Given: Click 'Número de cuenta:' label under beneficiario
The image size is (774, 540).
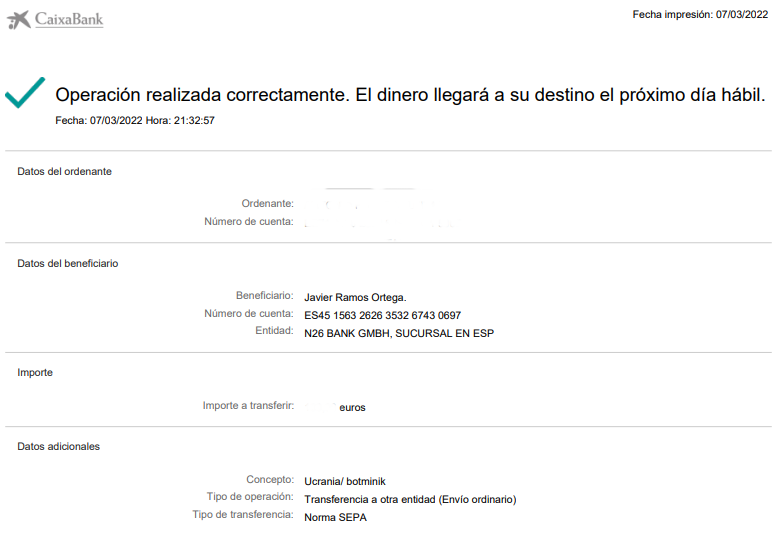Looking at the screenshot, I should click(249, 313).
